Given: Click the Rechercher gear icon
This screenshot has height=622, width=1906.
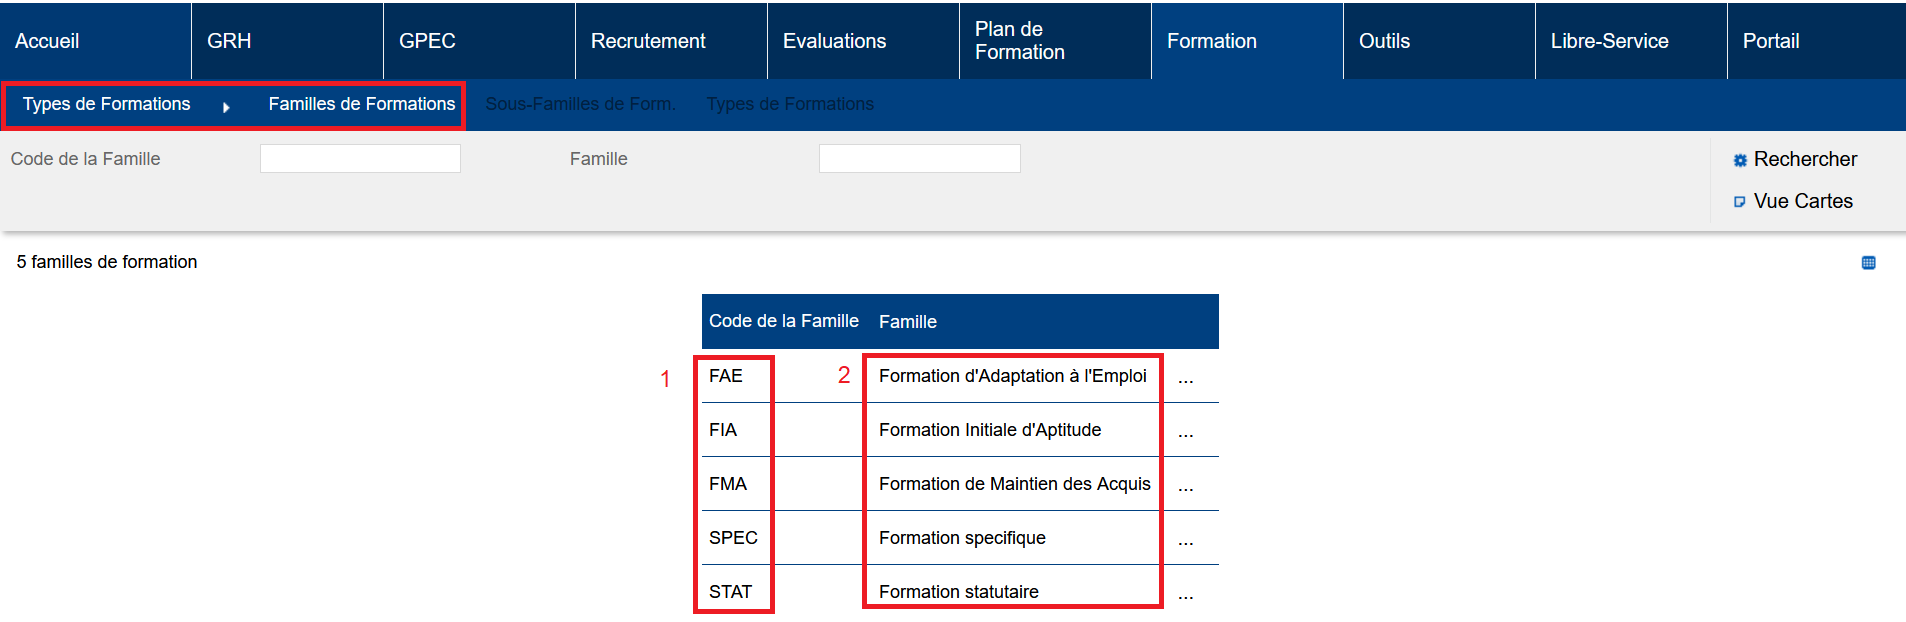Looking at the screenshot, I should click(x=1740, y=160).
